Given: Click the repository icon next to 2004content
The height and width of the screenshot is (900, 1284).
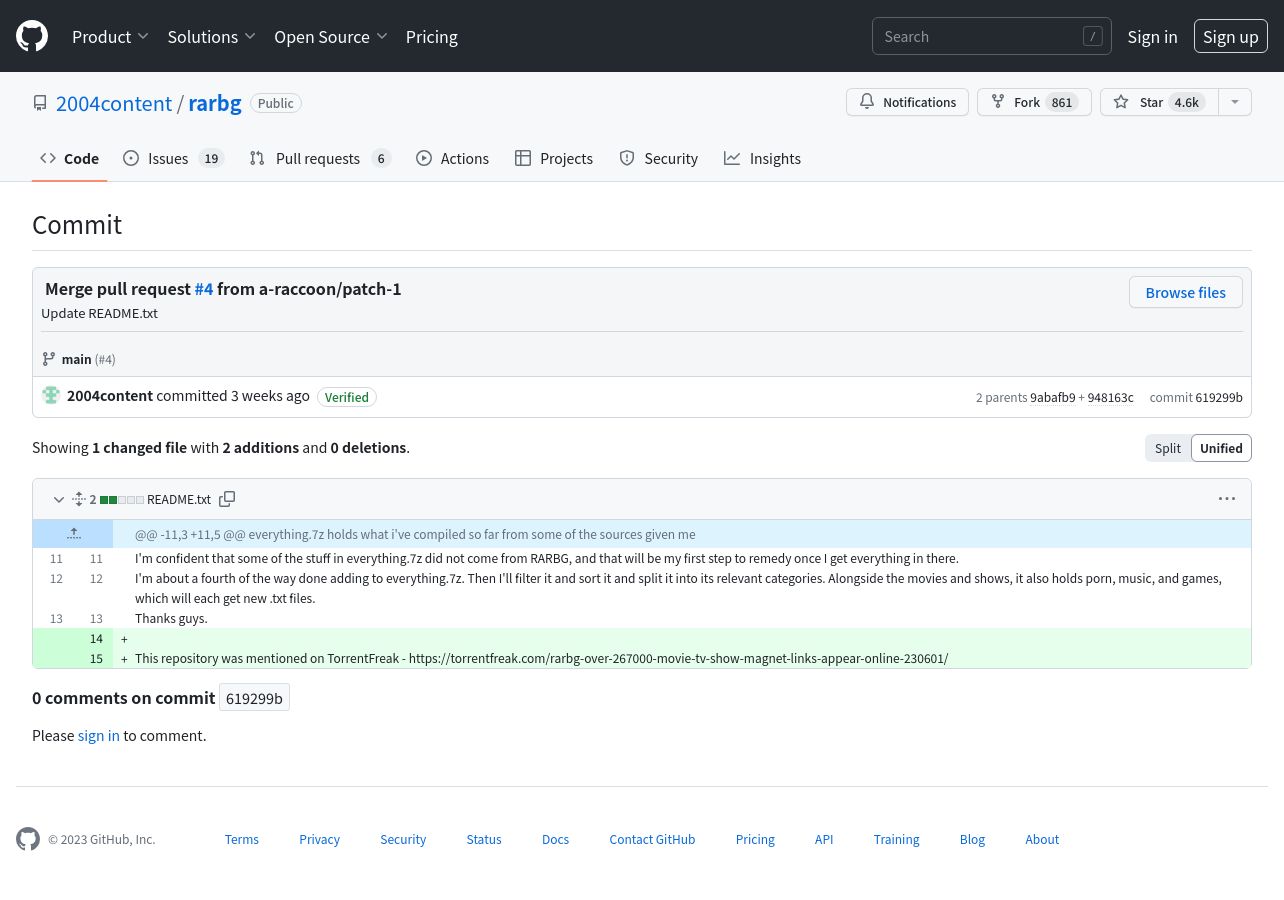Looking at the screenshot, I should pos(40,103).
